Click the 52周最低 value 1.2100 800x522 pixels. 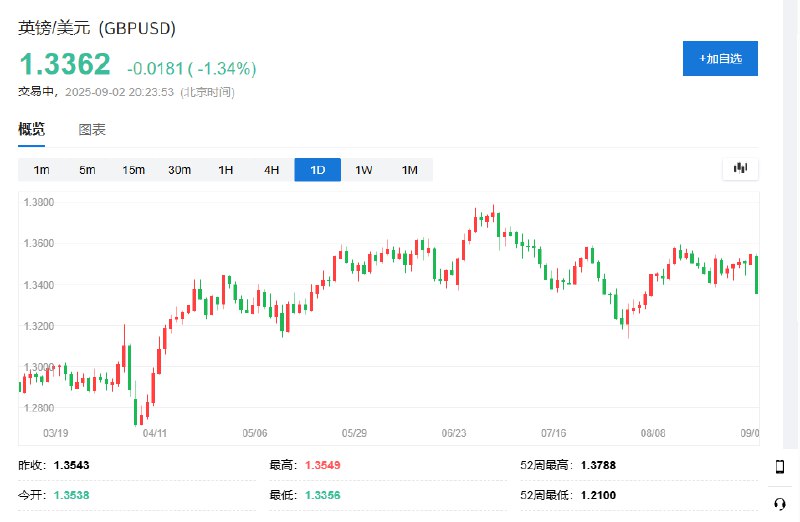(598, 495)
